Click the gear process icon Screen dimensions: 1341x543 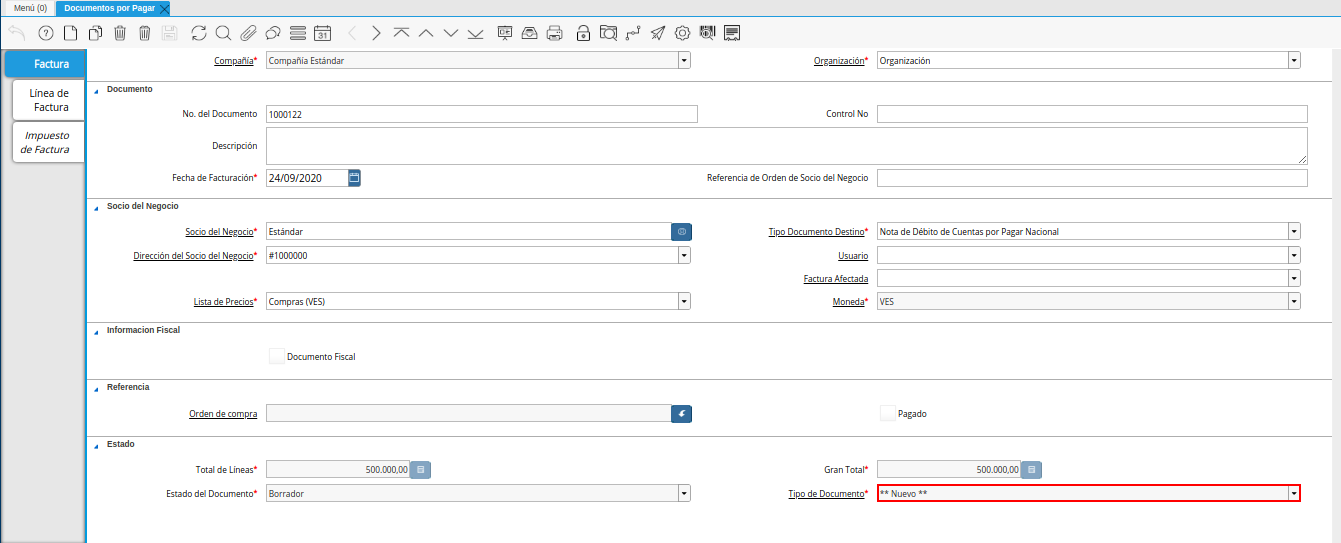682,33
